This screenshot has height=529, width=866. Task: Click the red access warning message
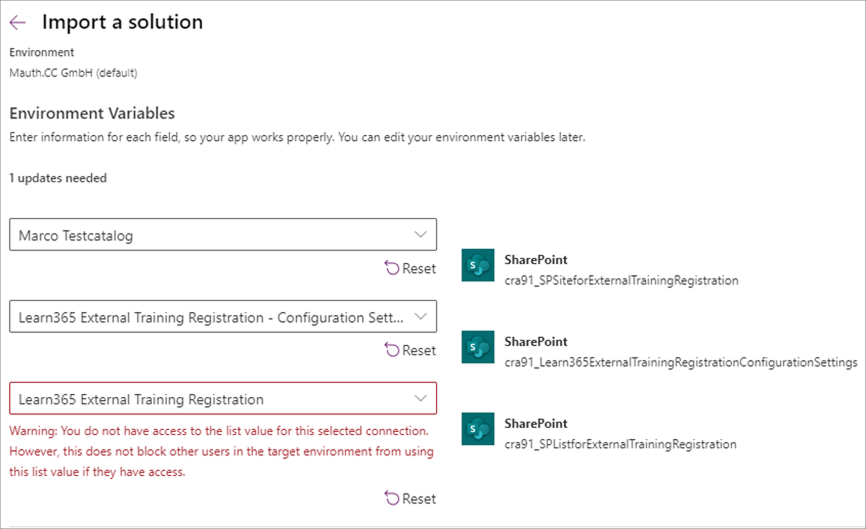tap(221, 451)
